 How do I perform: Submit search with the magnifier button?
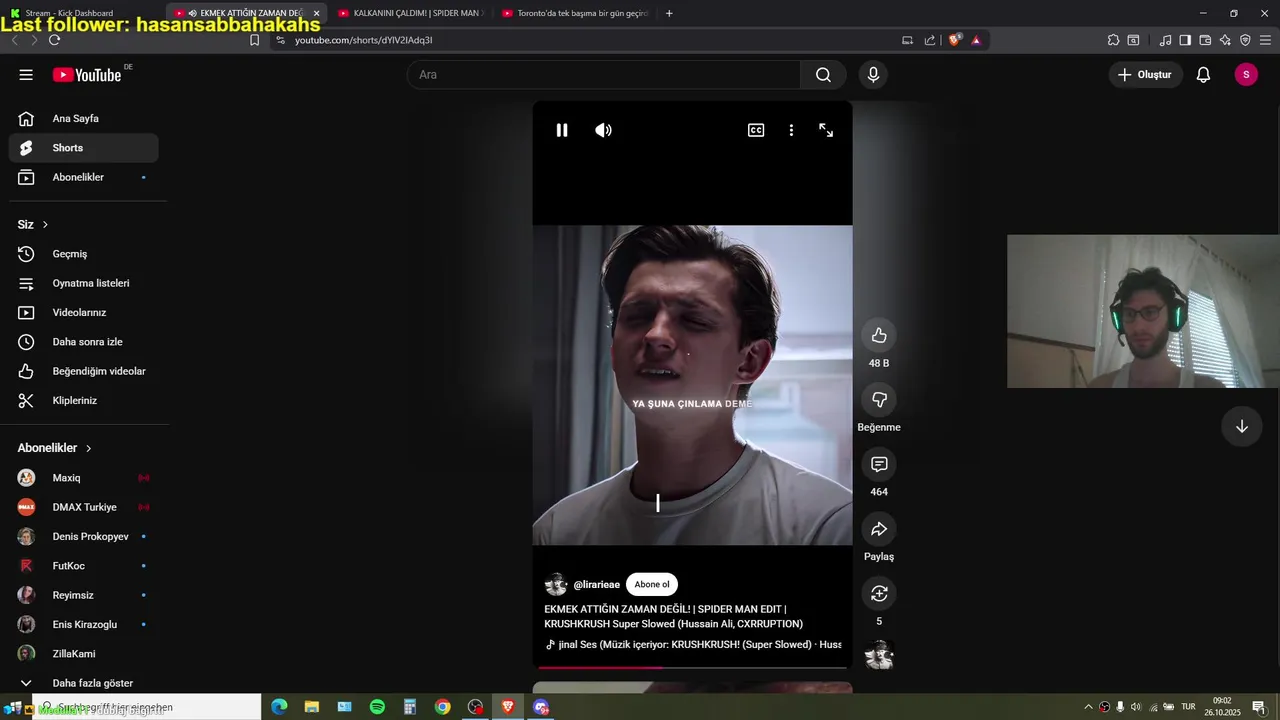pos(823,75)
